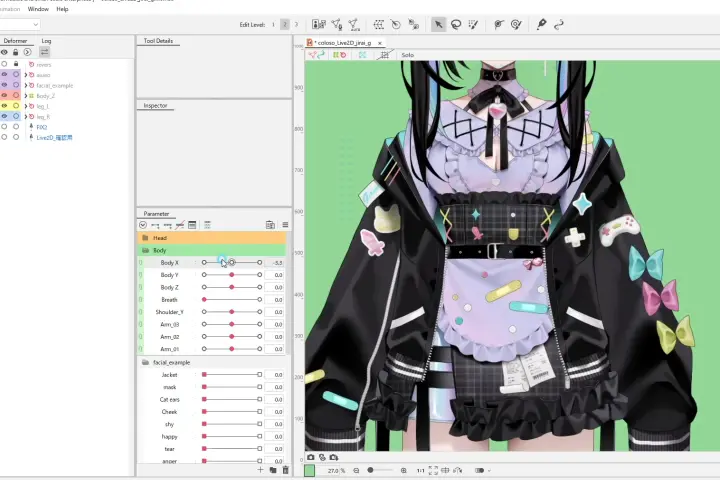Switch to the Log tab
720x480 pixels.
pos(46,41)
